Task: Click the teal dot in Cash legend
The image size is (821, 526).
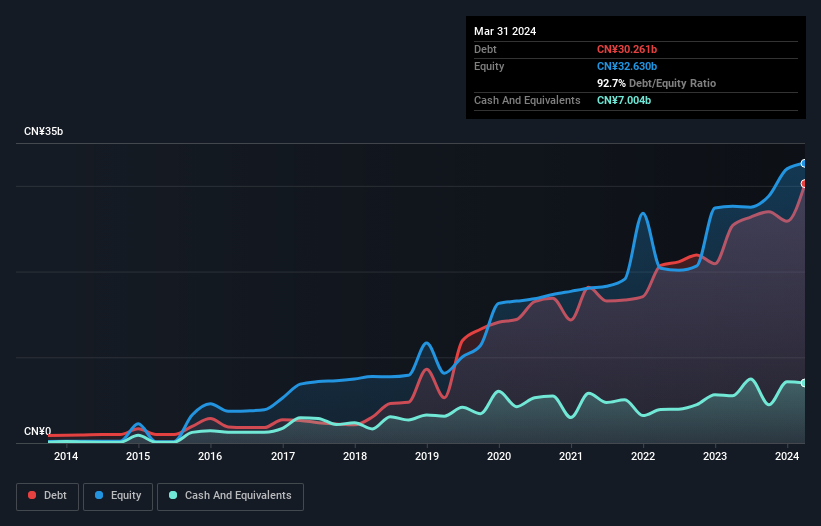Action: point(173,496)
